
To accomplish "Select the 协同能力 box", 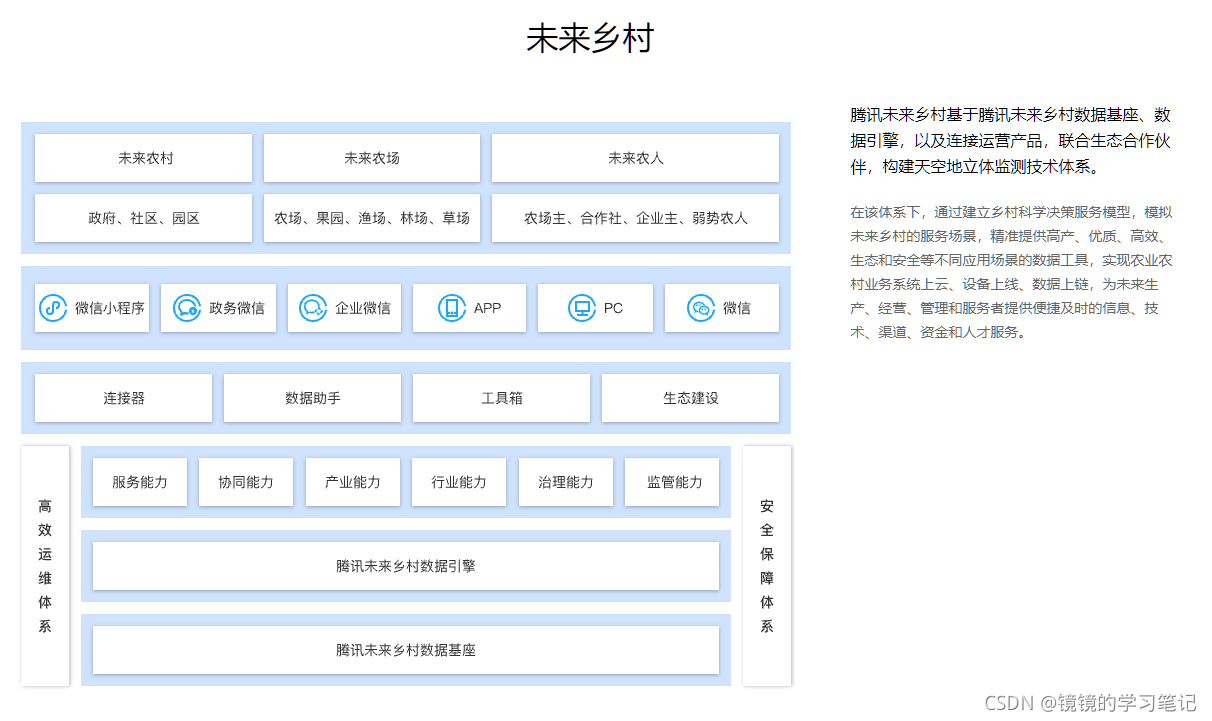I will [x=246, y=482].
